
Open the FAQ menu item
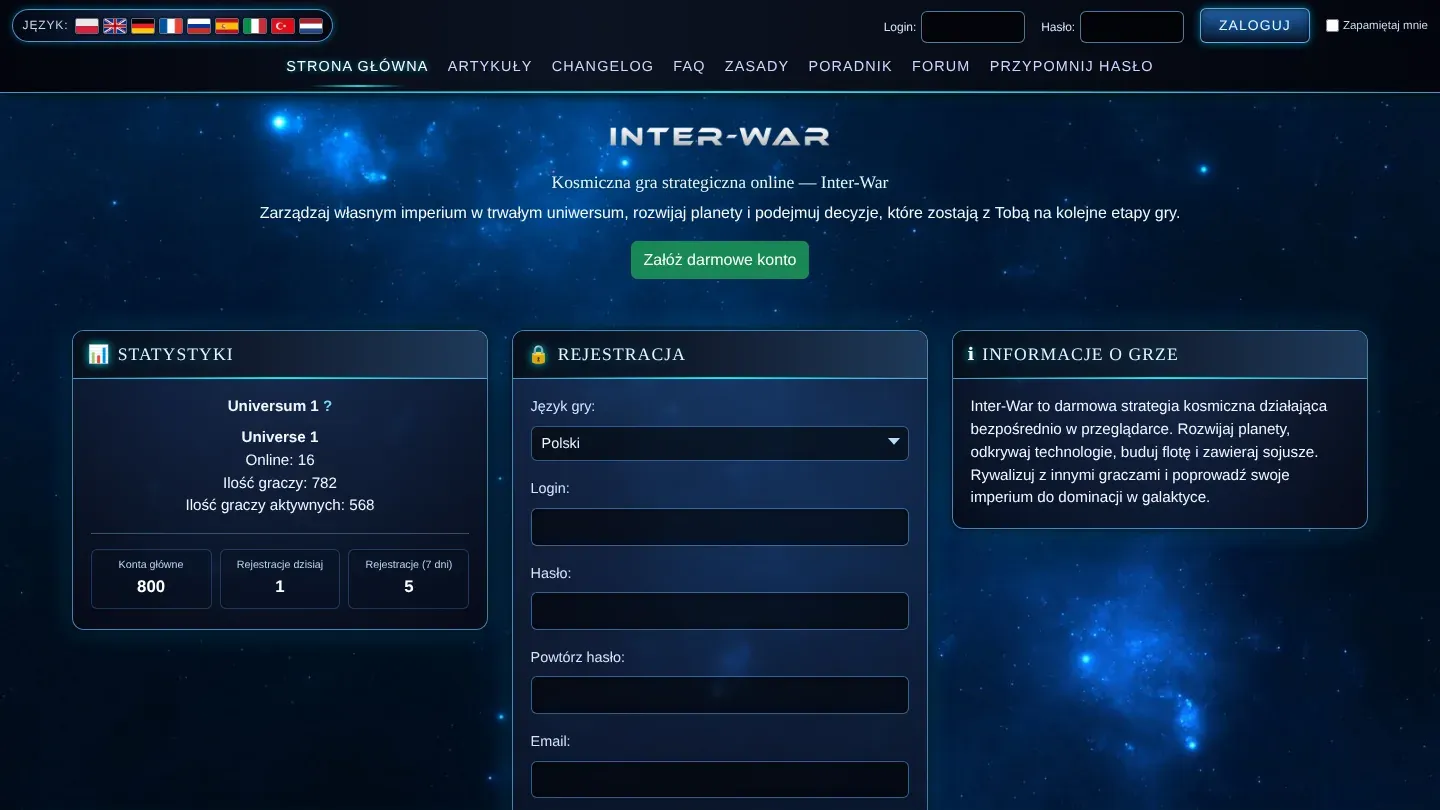689,66
